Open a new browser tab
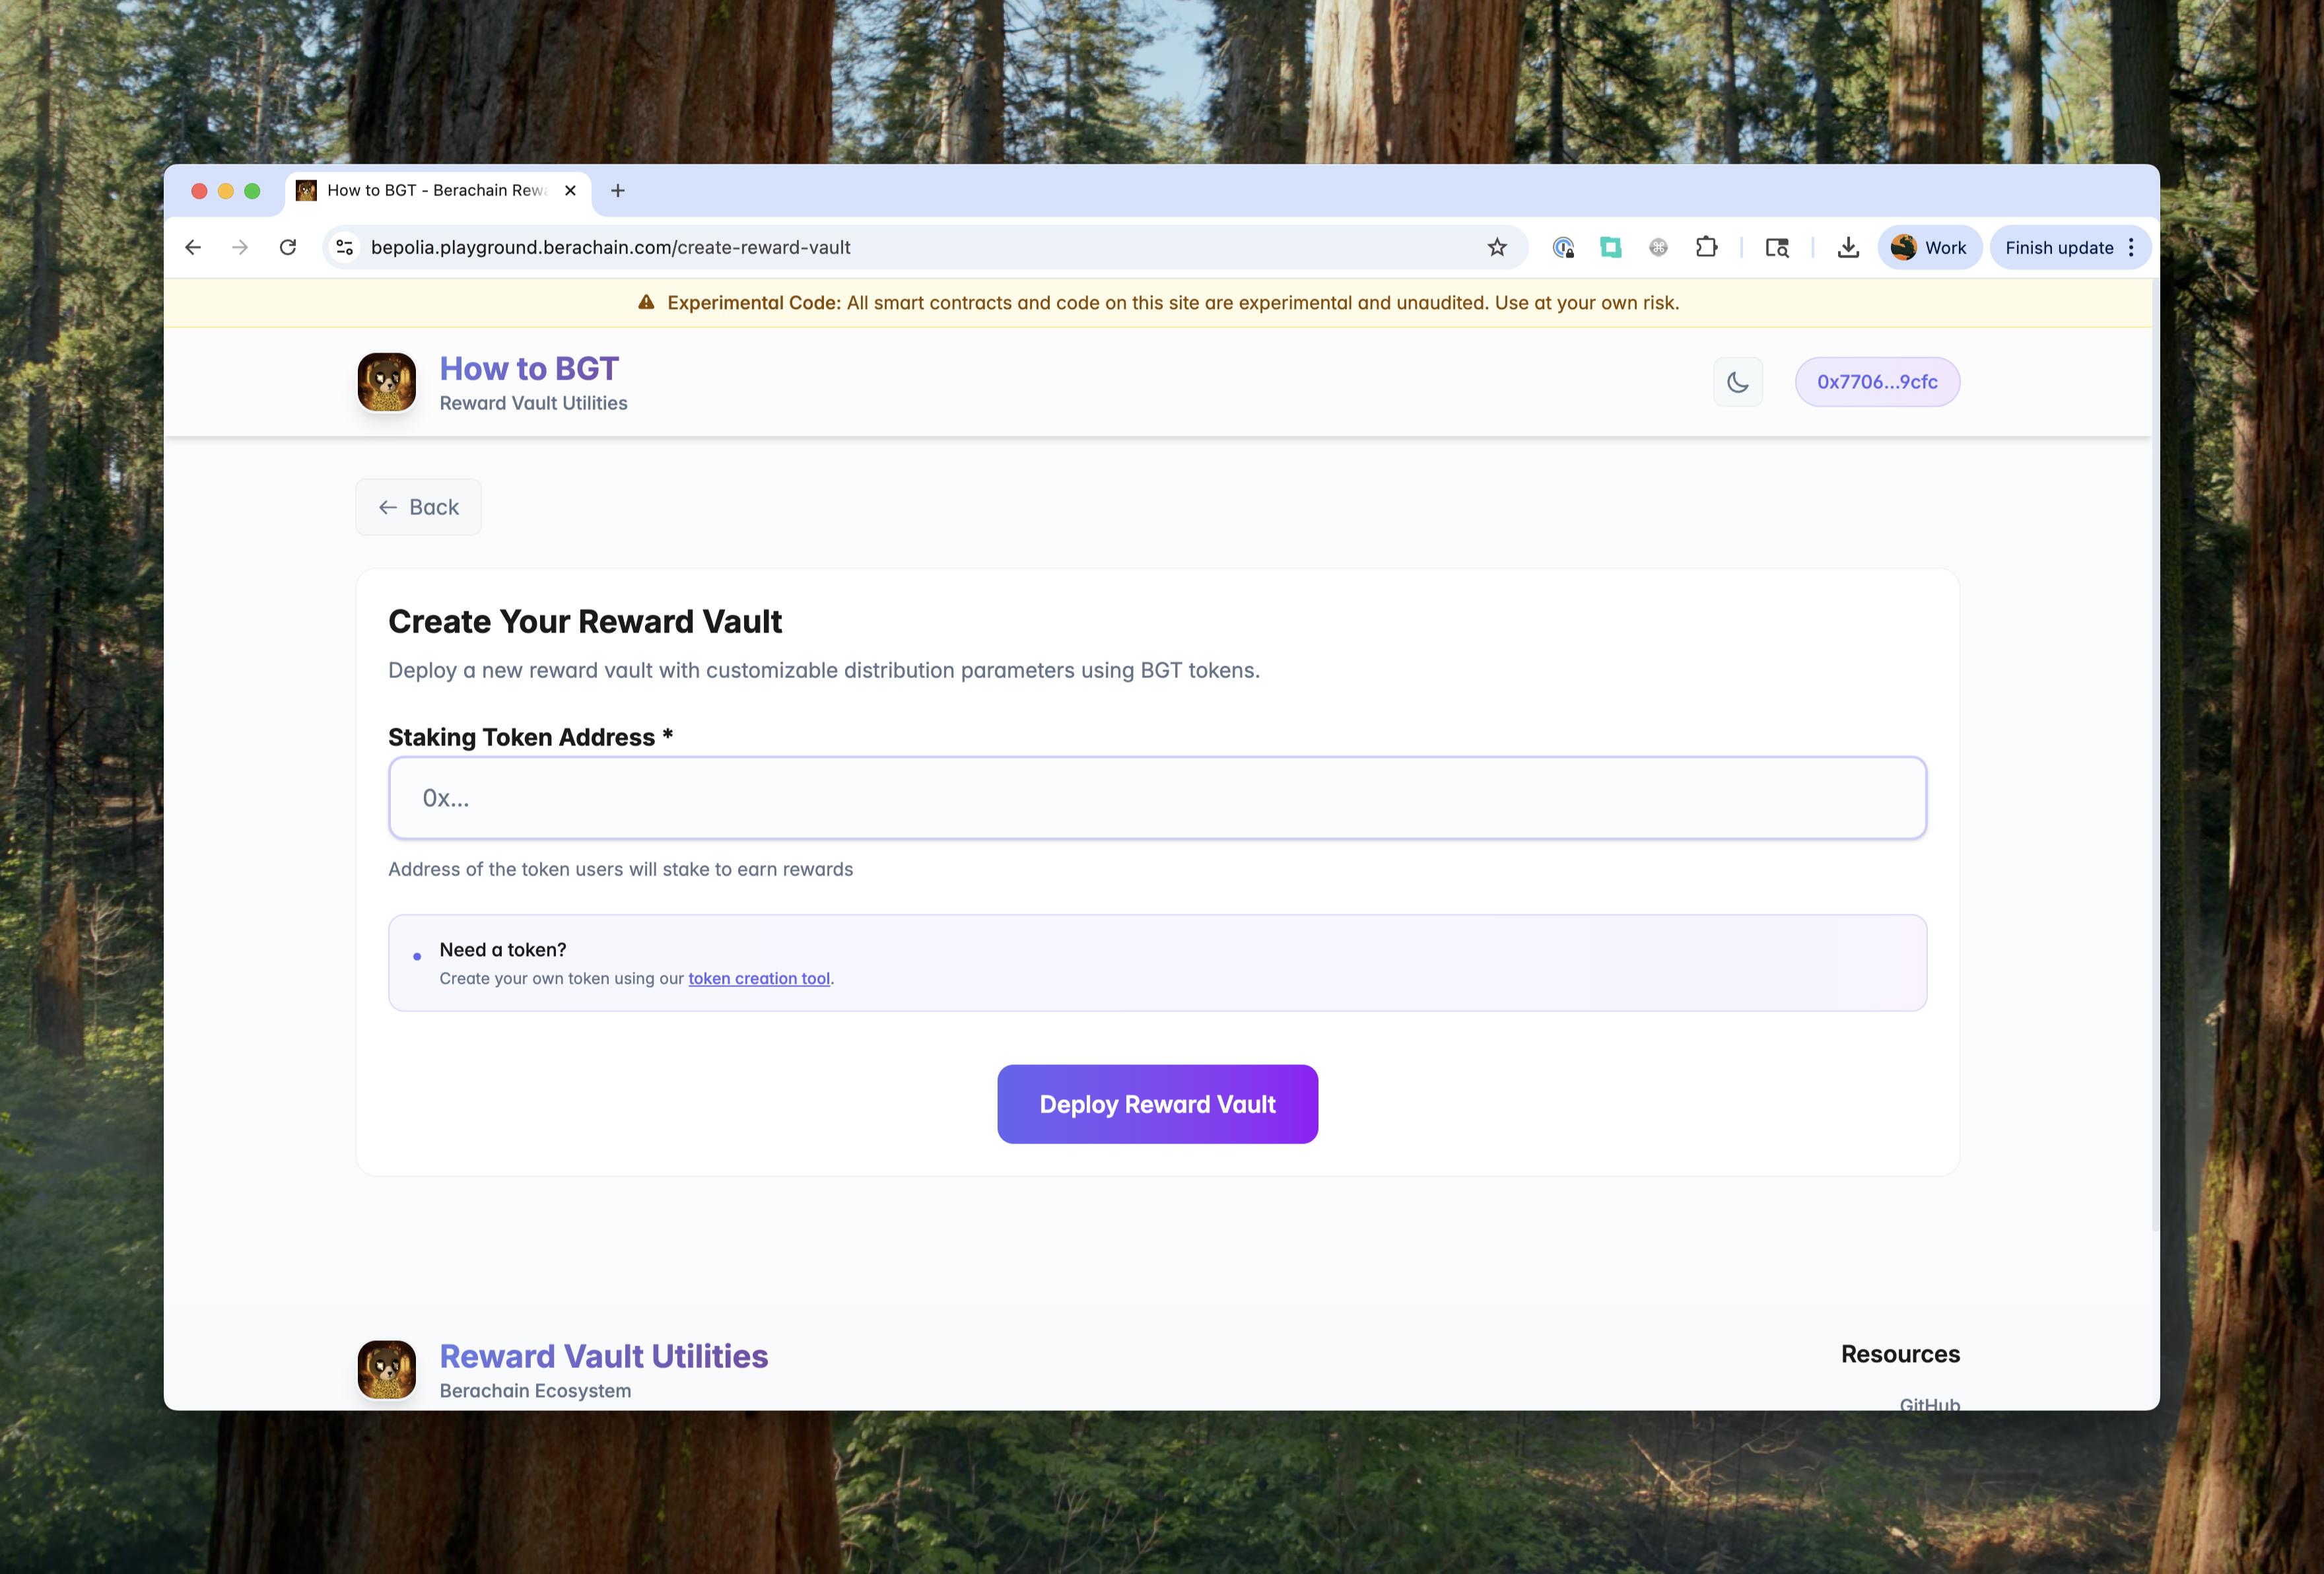Viewport: 2324px width, 1574px height. pos(618,190)
